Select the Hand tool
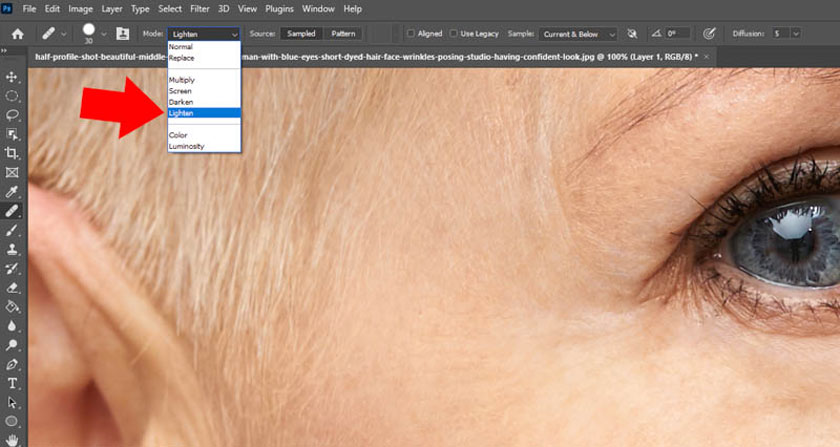The height and width of the screenshot is (447, 840). coord(12,439)
